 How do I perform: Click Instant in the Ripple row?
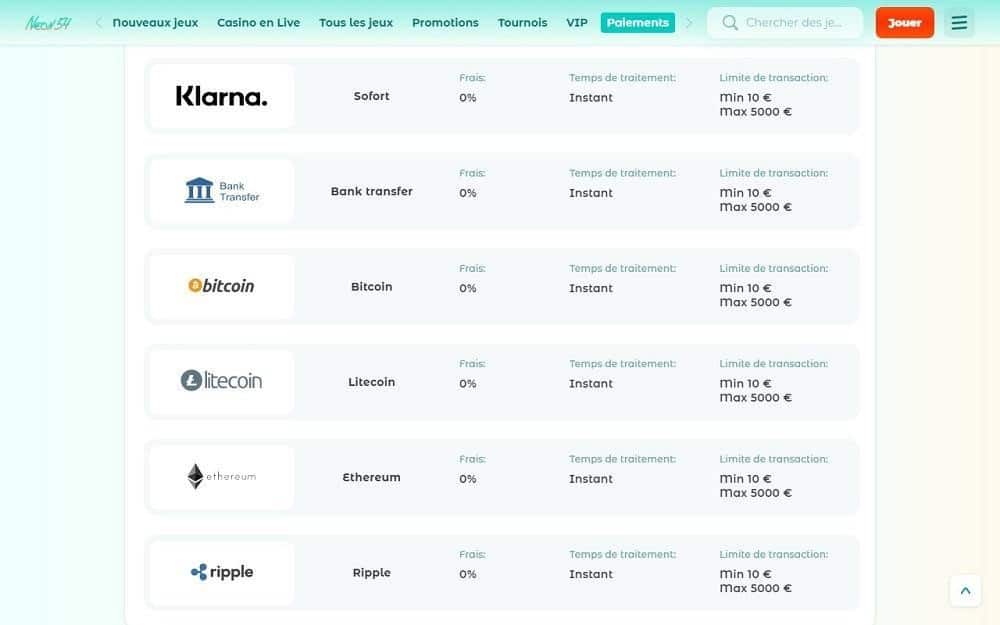591,574
